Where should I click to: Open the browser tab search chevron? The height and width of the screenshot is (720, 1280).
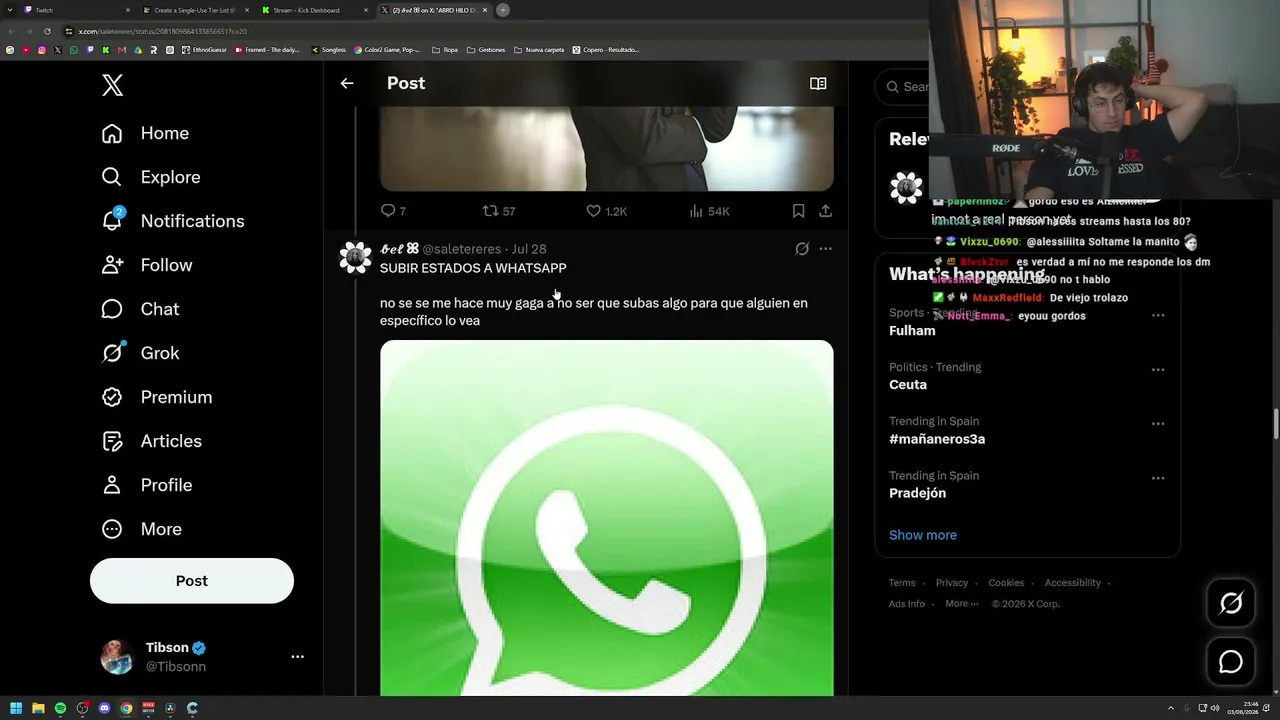(x=9, y=10)
